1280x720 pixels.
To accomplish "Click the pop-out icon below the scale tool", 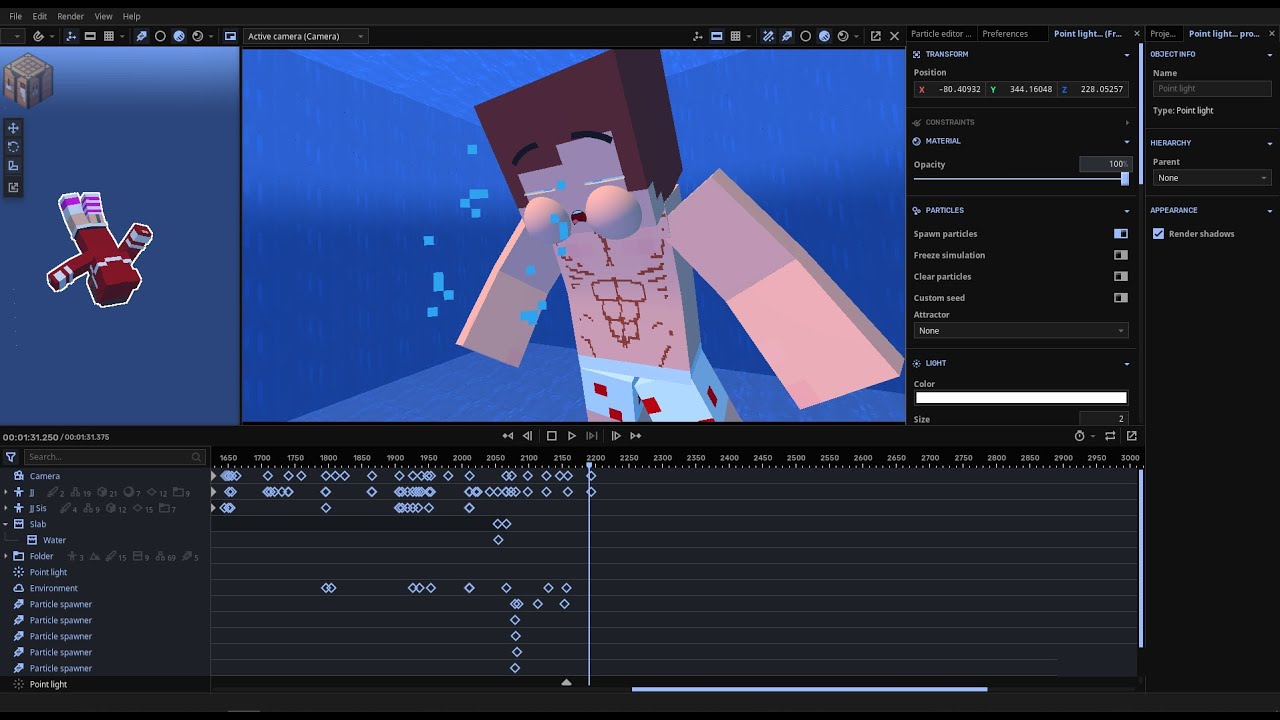I will point(13,187).
